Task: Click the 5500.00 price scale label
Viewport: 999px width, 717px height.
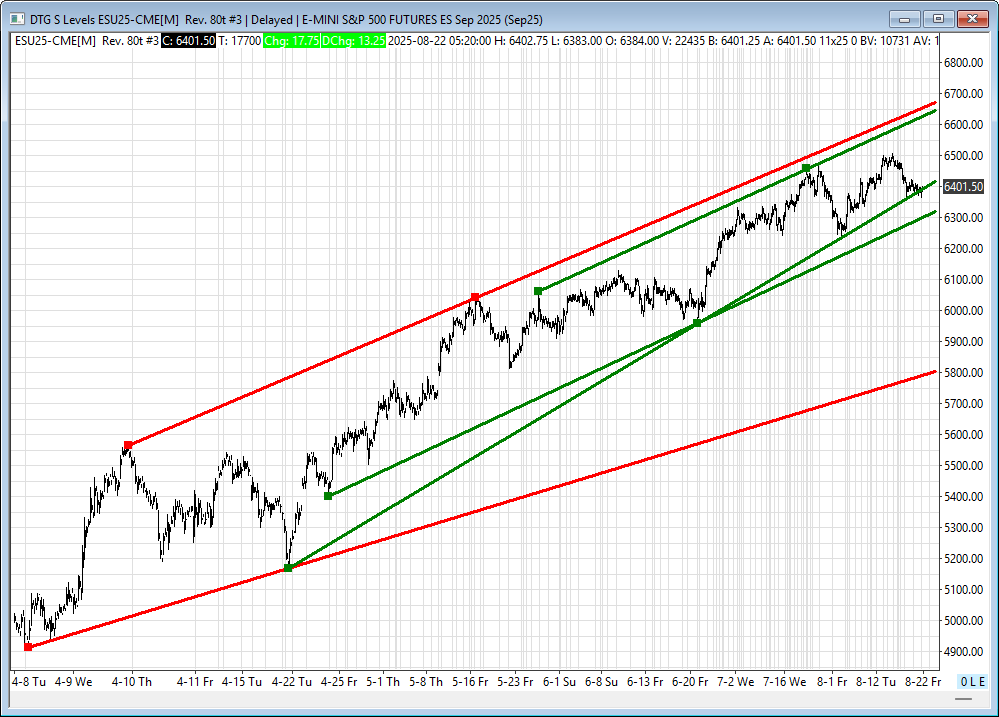Action: tap(963, 465)
